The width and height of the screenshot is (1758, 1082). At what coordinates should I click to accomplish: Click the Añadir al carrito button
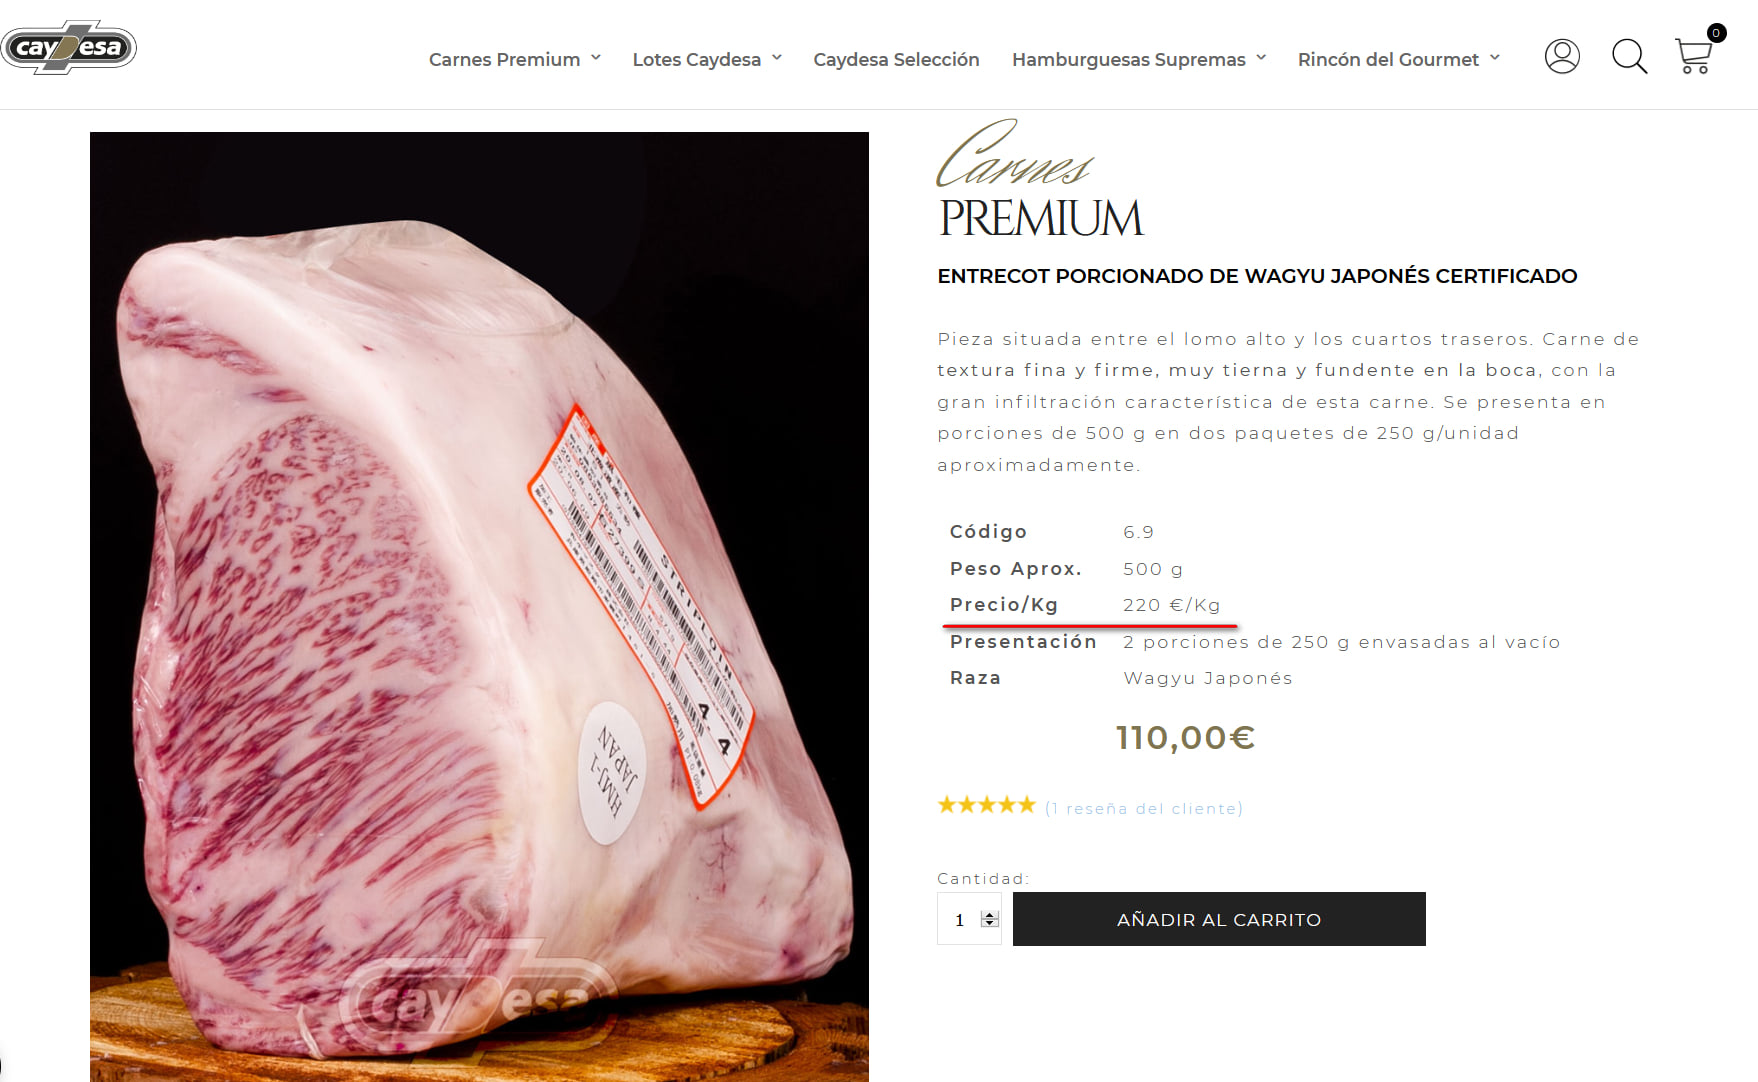coord(1219,919)
